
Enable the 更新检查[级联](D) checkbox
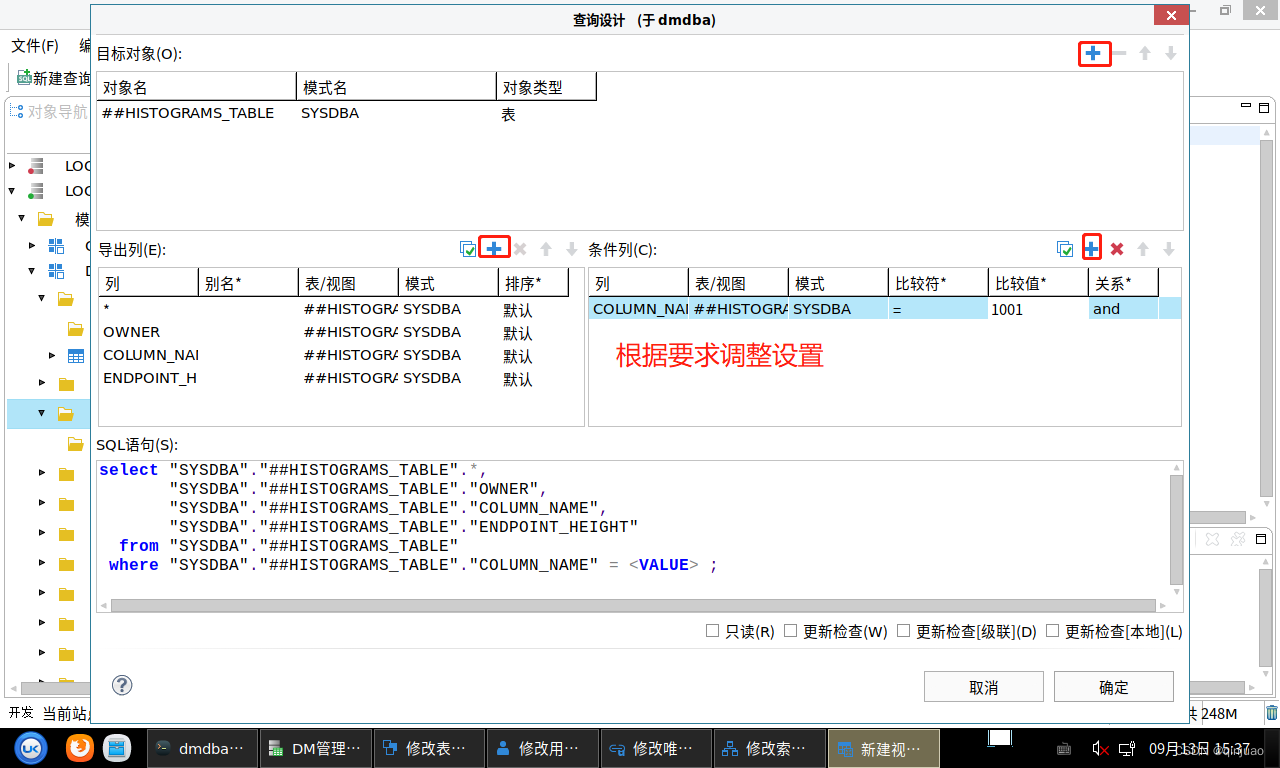[904, 631]
